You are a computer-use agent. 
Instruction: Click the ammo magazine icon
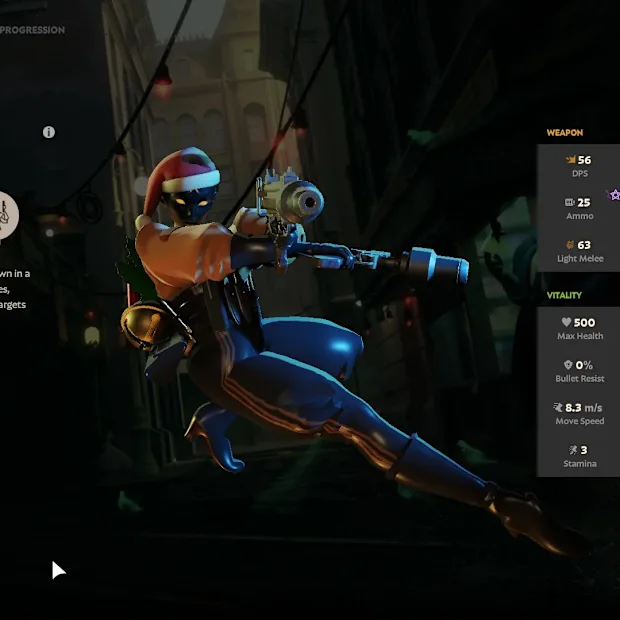pos(569,202)
